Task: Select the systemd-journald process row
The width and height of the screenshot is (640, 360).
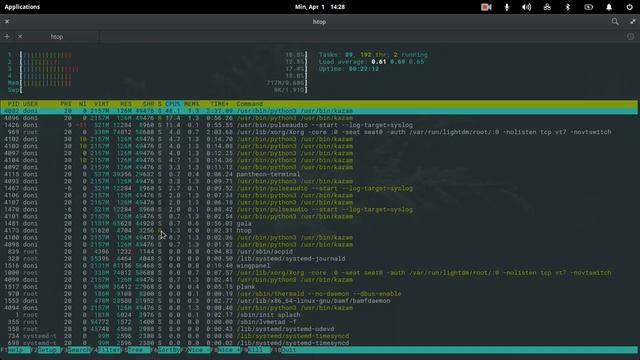Action: 319,259
